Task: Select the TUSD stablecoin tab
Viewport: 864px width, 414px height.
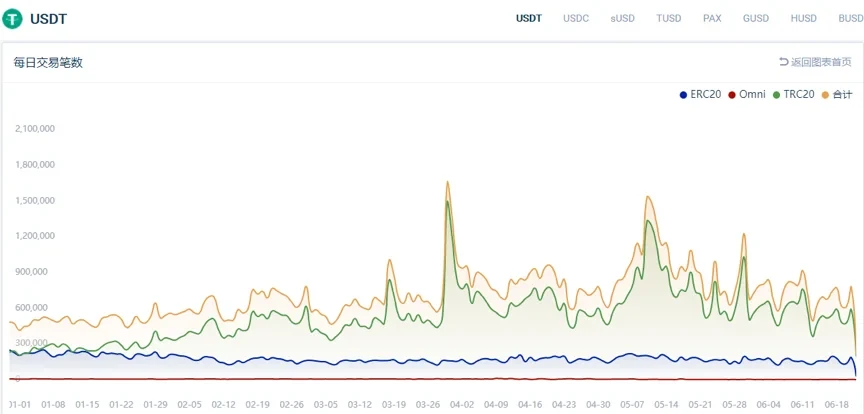Action: (x=668, y=19)
